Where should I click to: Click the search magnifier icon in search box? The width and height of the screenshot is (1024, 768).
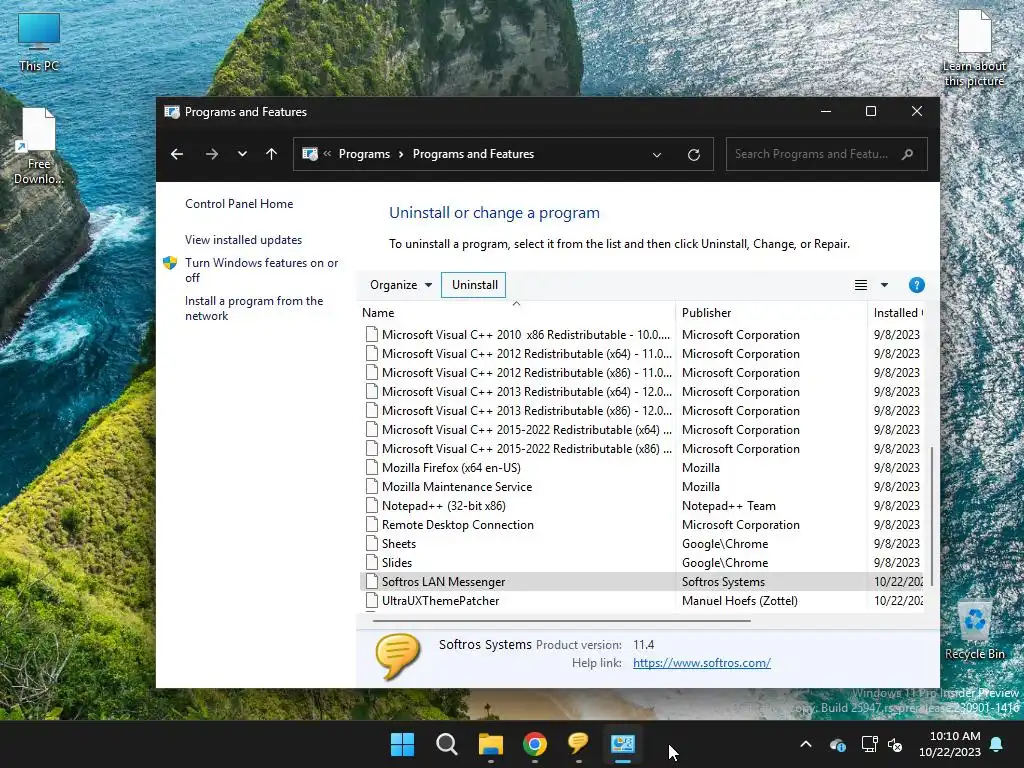pos(907,154)
